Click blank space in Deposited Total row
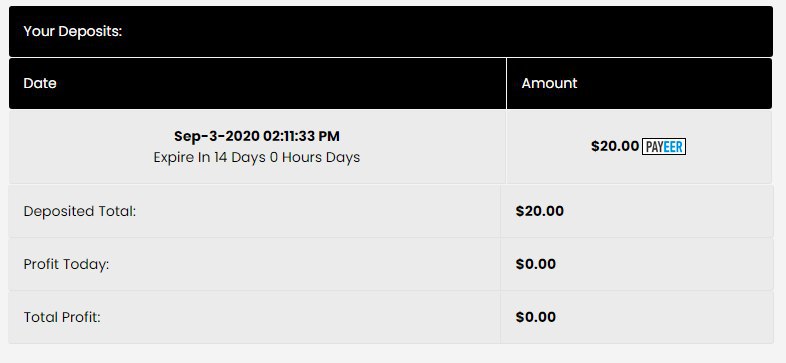Screen dimensions: 786x363 pyautogui.click(x=316, y=211)
